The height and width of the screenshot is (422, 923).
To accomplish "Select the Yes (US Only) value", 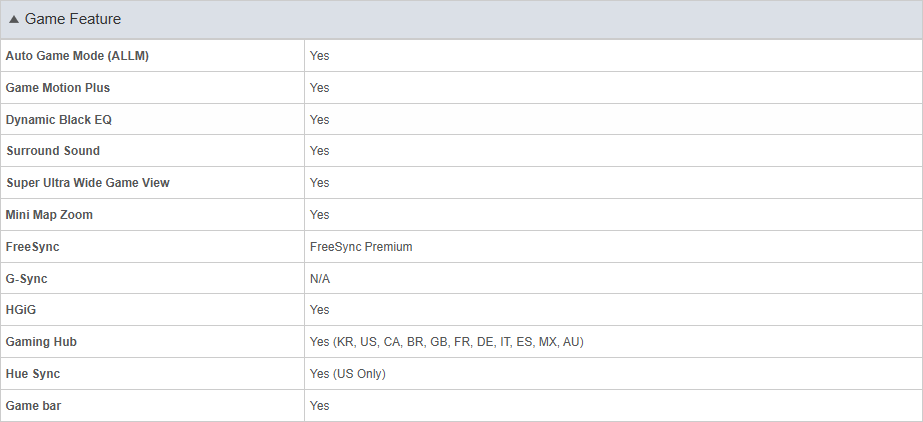I will pos(348,374).
